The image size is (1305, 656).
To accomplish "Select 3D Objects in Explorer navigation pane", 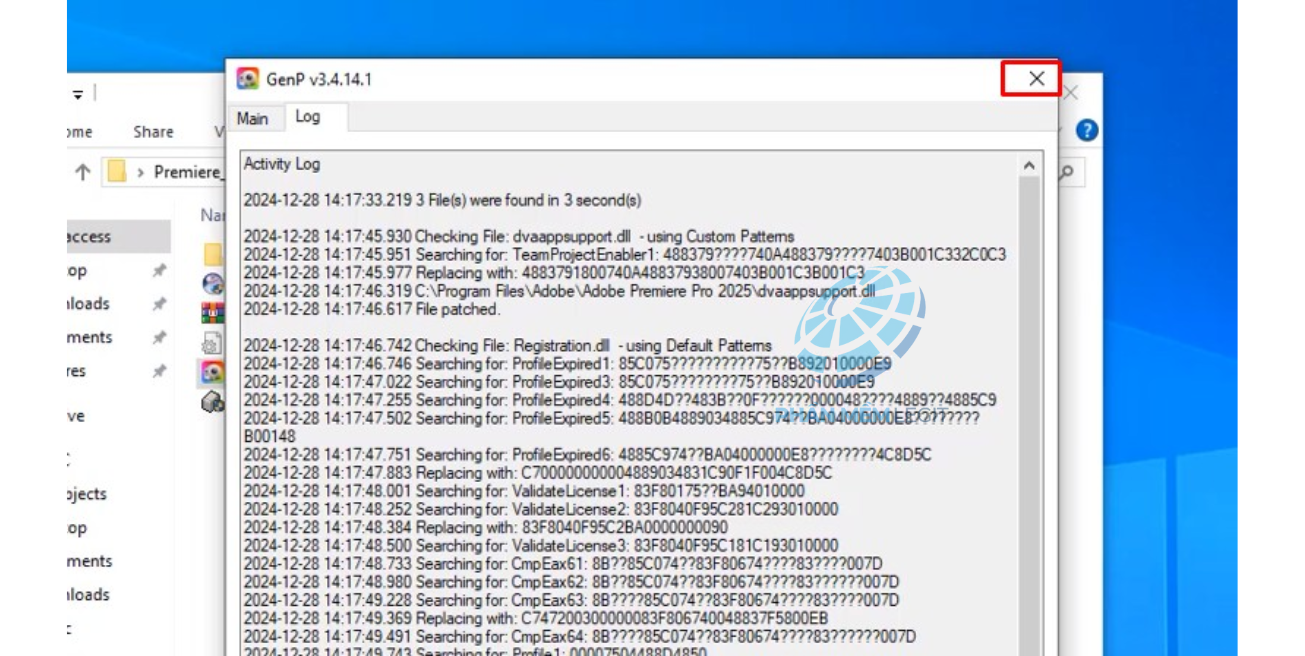I will point(87,494).
